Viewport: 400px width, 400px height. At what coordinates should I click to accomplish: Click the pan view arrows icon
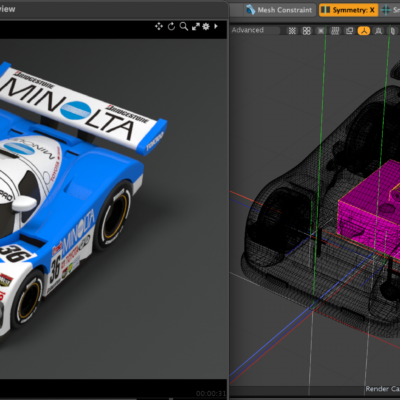159,26
